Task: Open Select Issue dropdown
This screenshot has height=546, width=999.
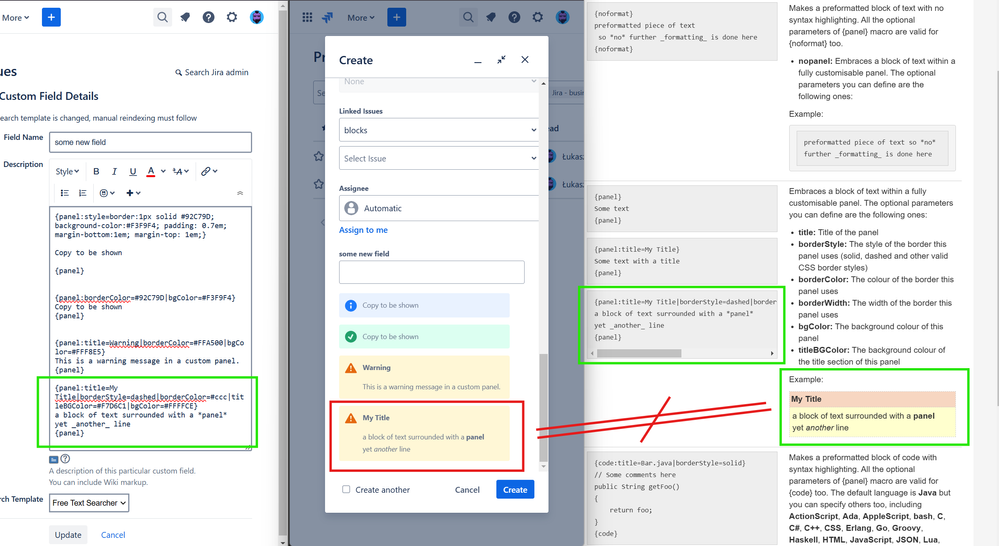Action: tap(439, 158)
